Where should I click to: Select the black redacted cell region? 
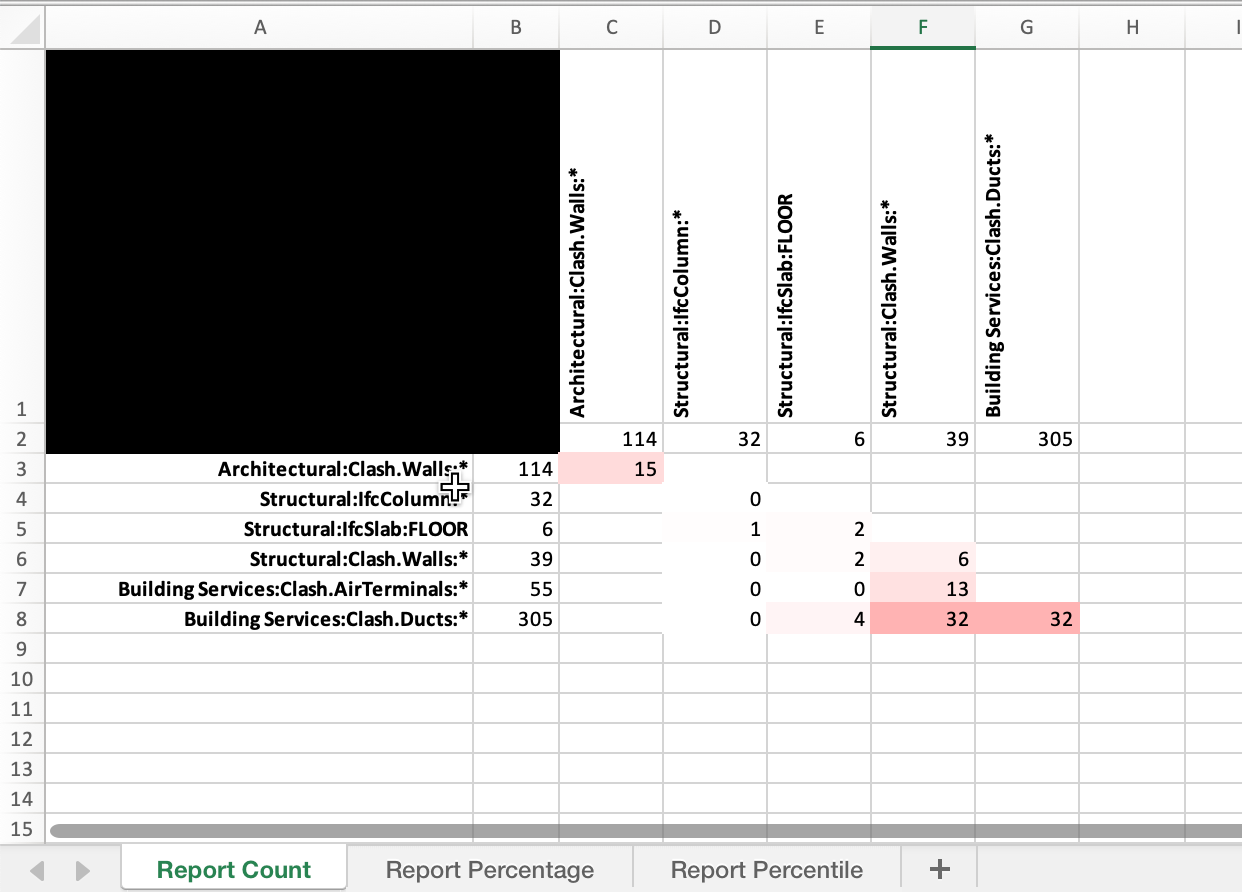(300, 250)
